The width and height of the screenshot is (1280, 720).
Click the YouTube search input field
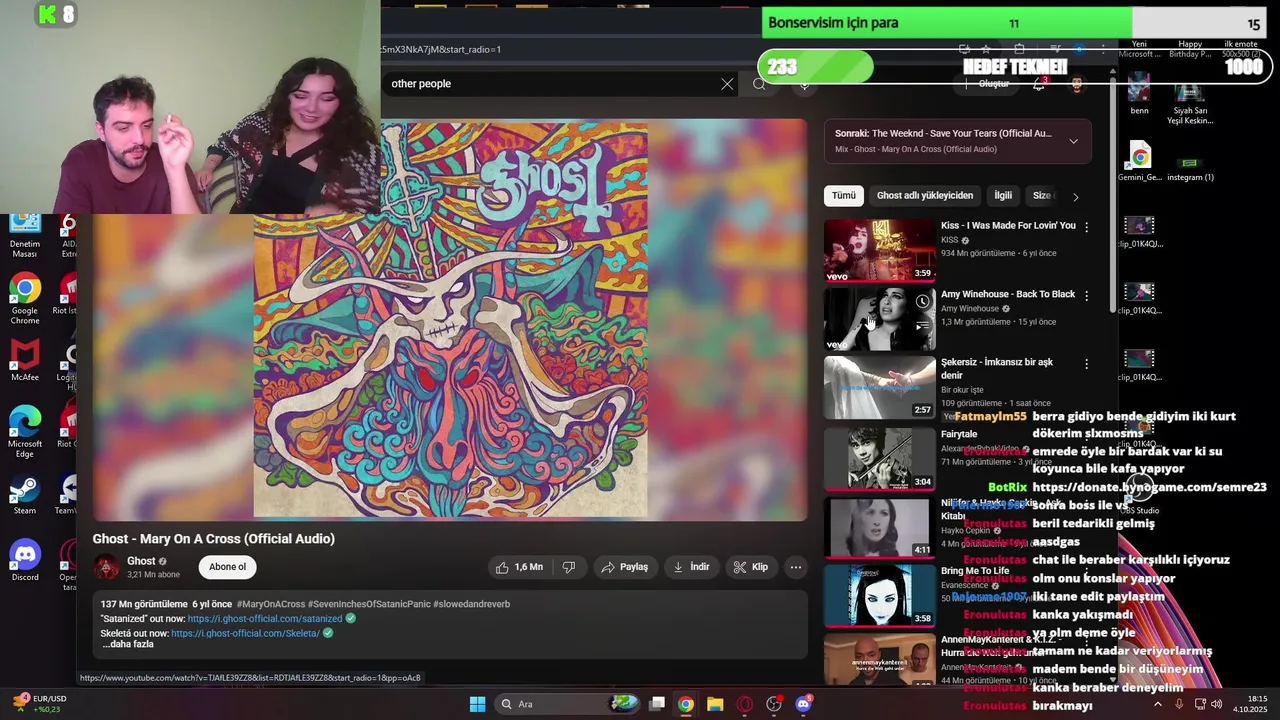tap(550, 84)
